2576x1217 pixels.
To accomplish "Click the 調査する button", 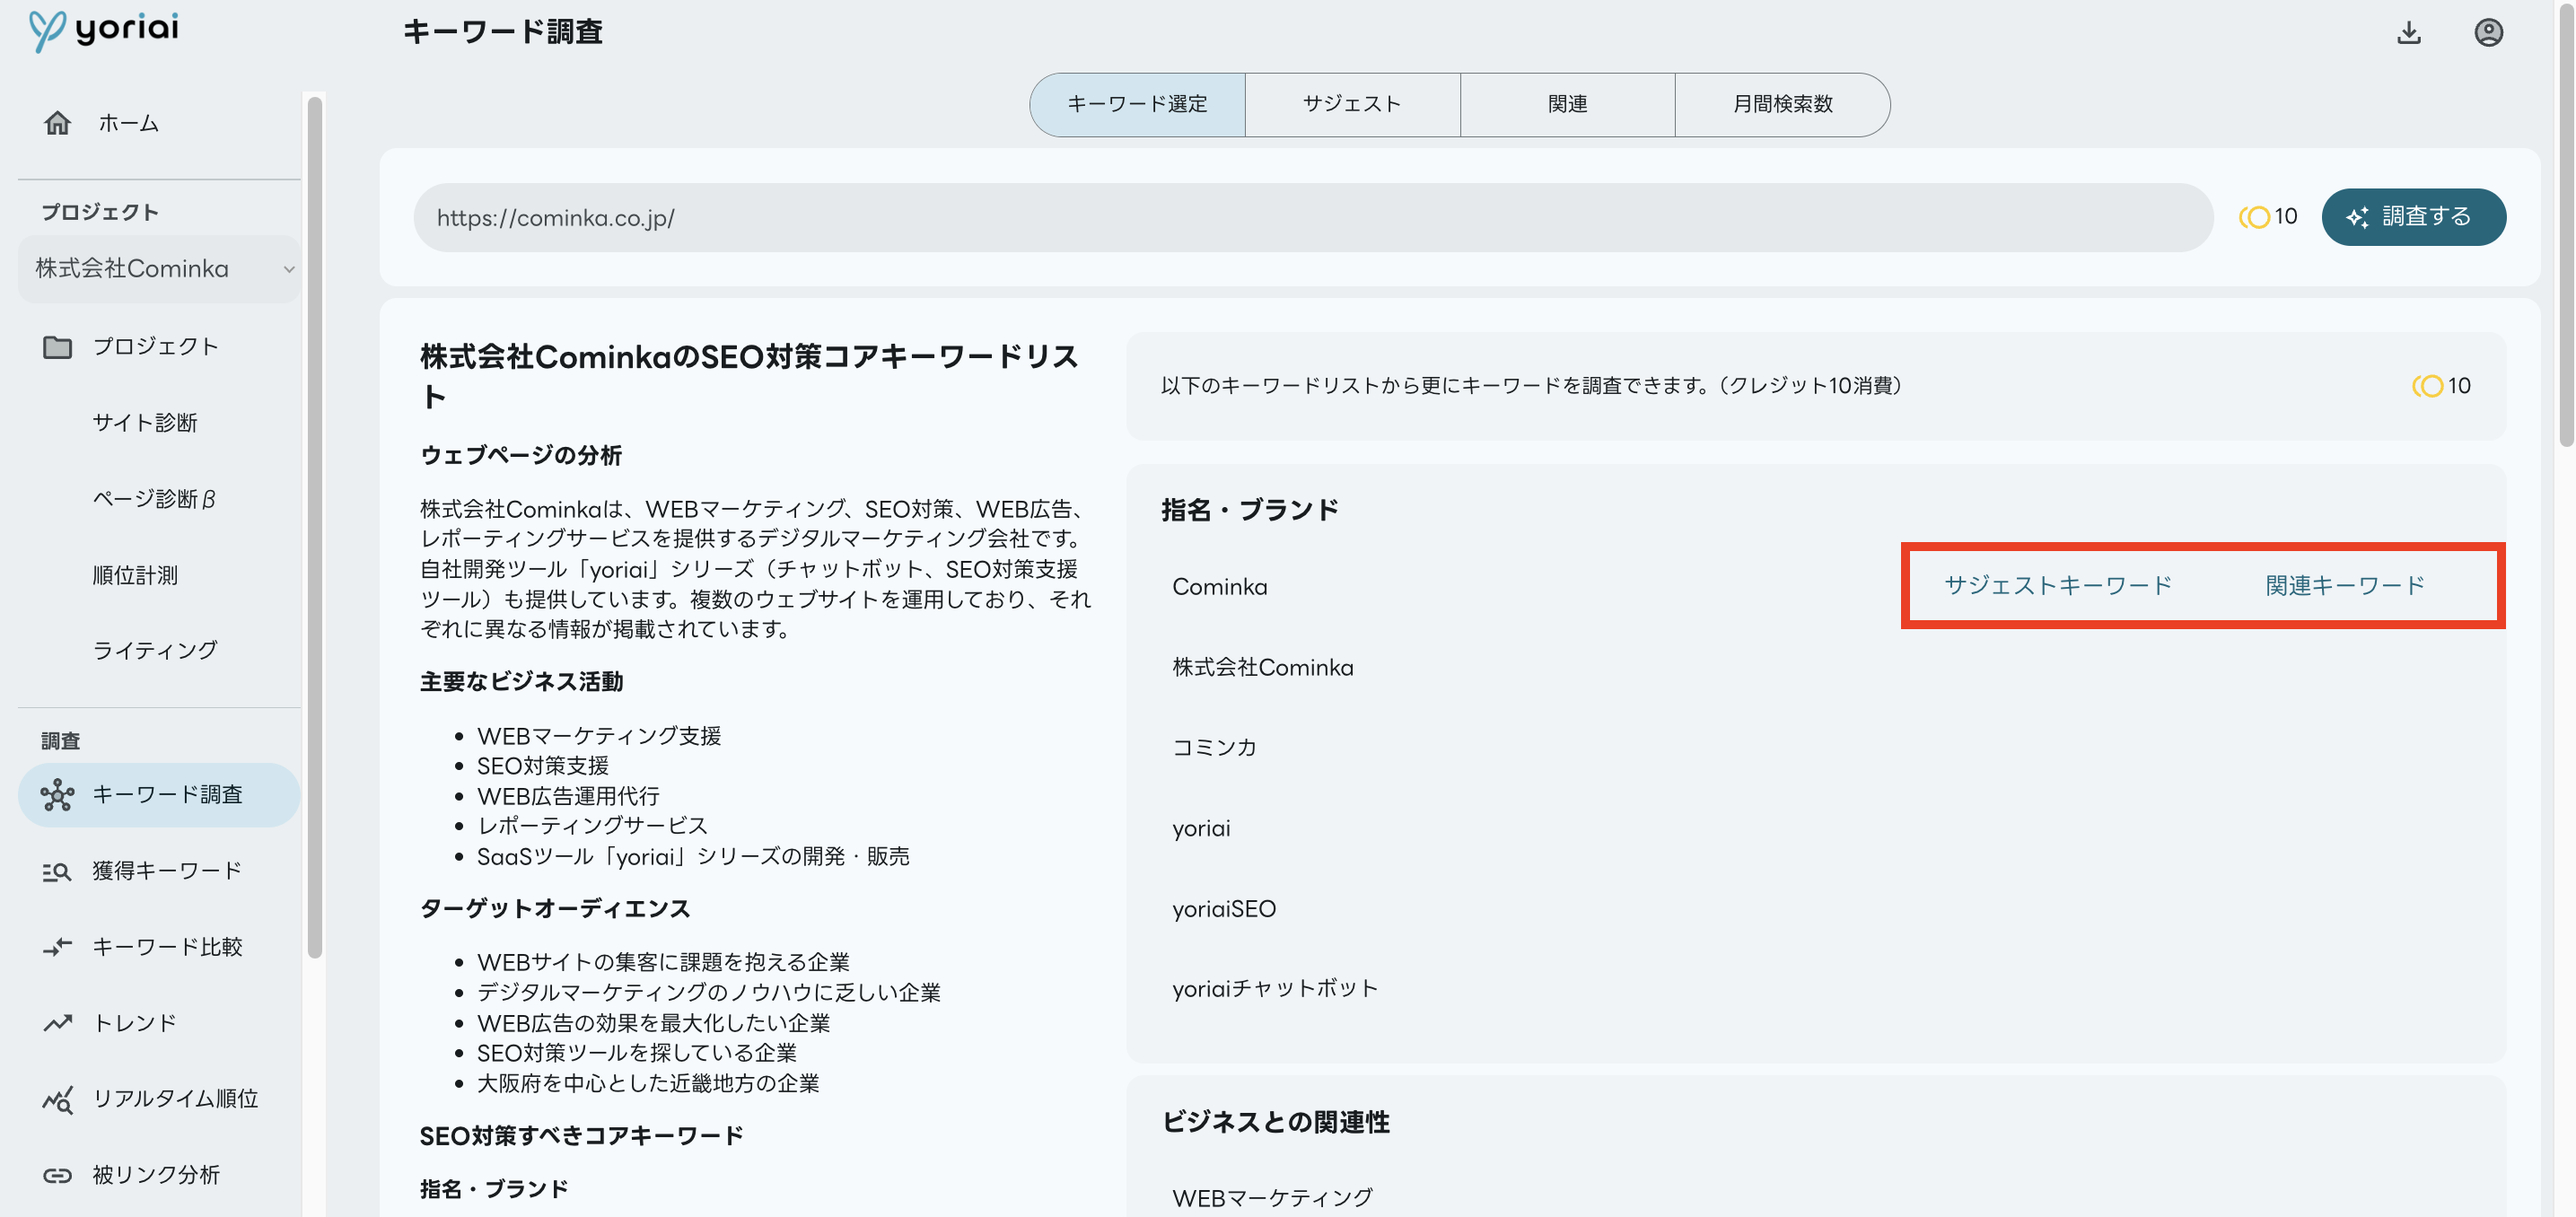I will click(x=2413, y=217).
